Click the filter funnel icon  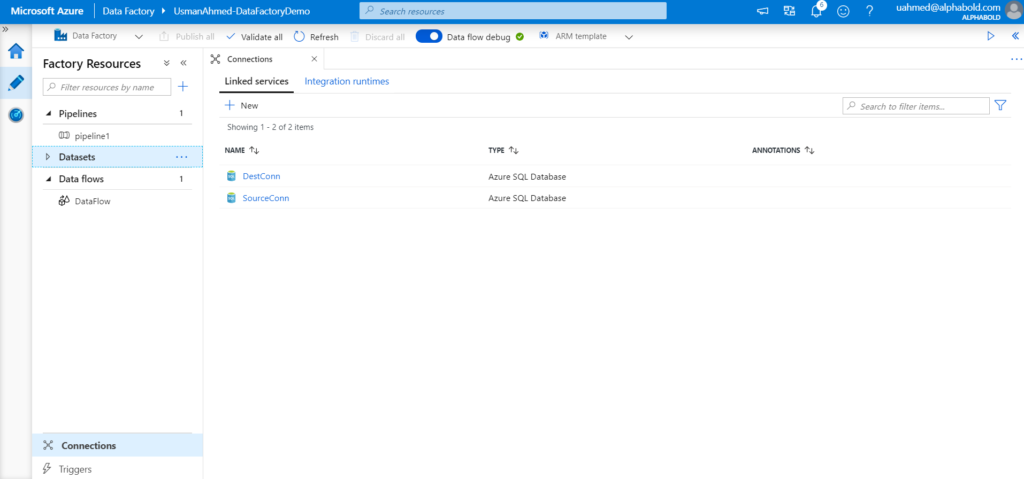1000,105
